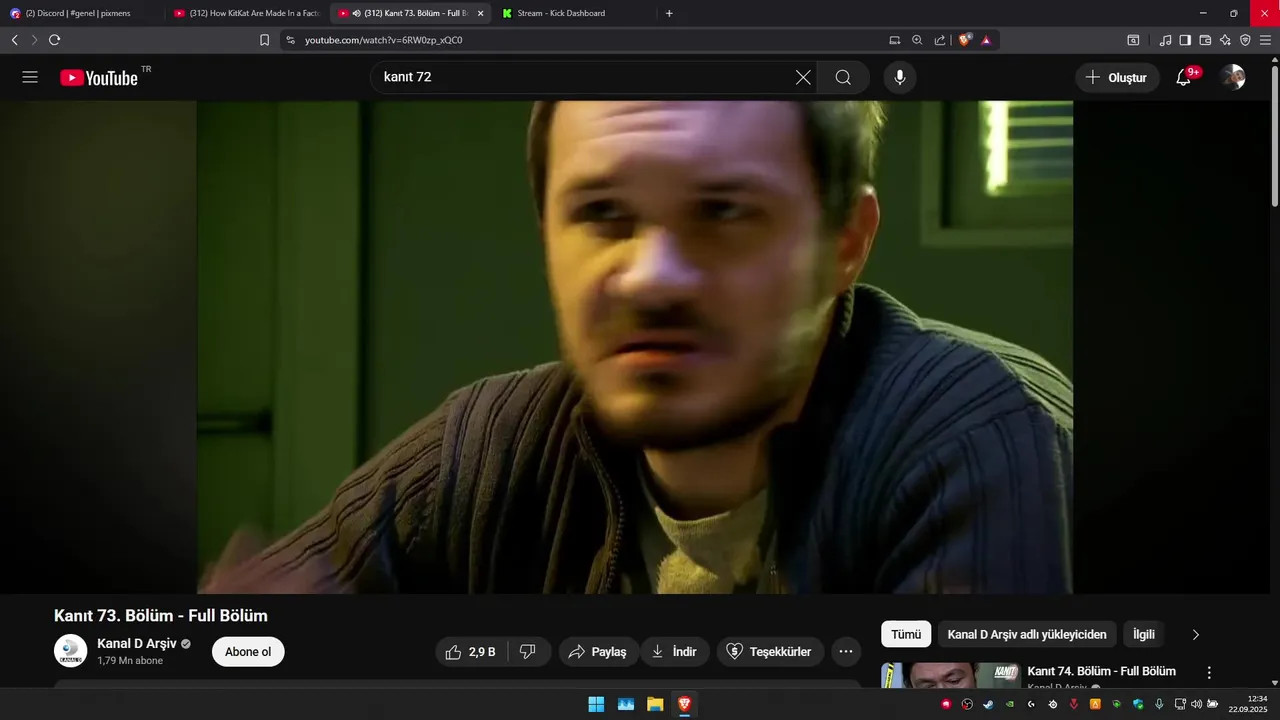Dislike the video with thumbs down
1280x720 pixels.
point(528,652)
